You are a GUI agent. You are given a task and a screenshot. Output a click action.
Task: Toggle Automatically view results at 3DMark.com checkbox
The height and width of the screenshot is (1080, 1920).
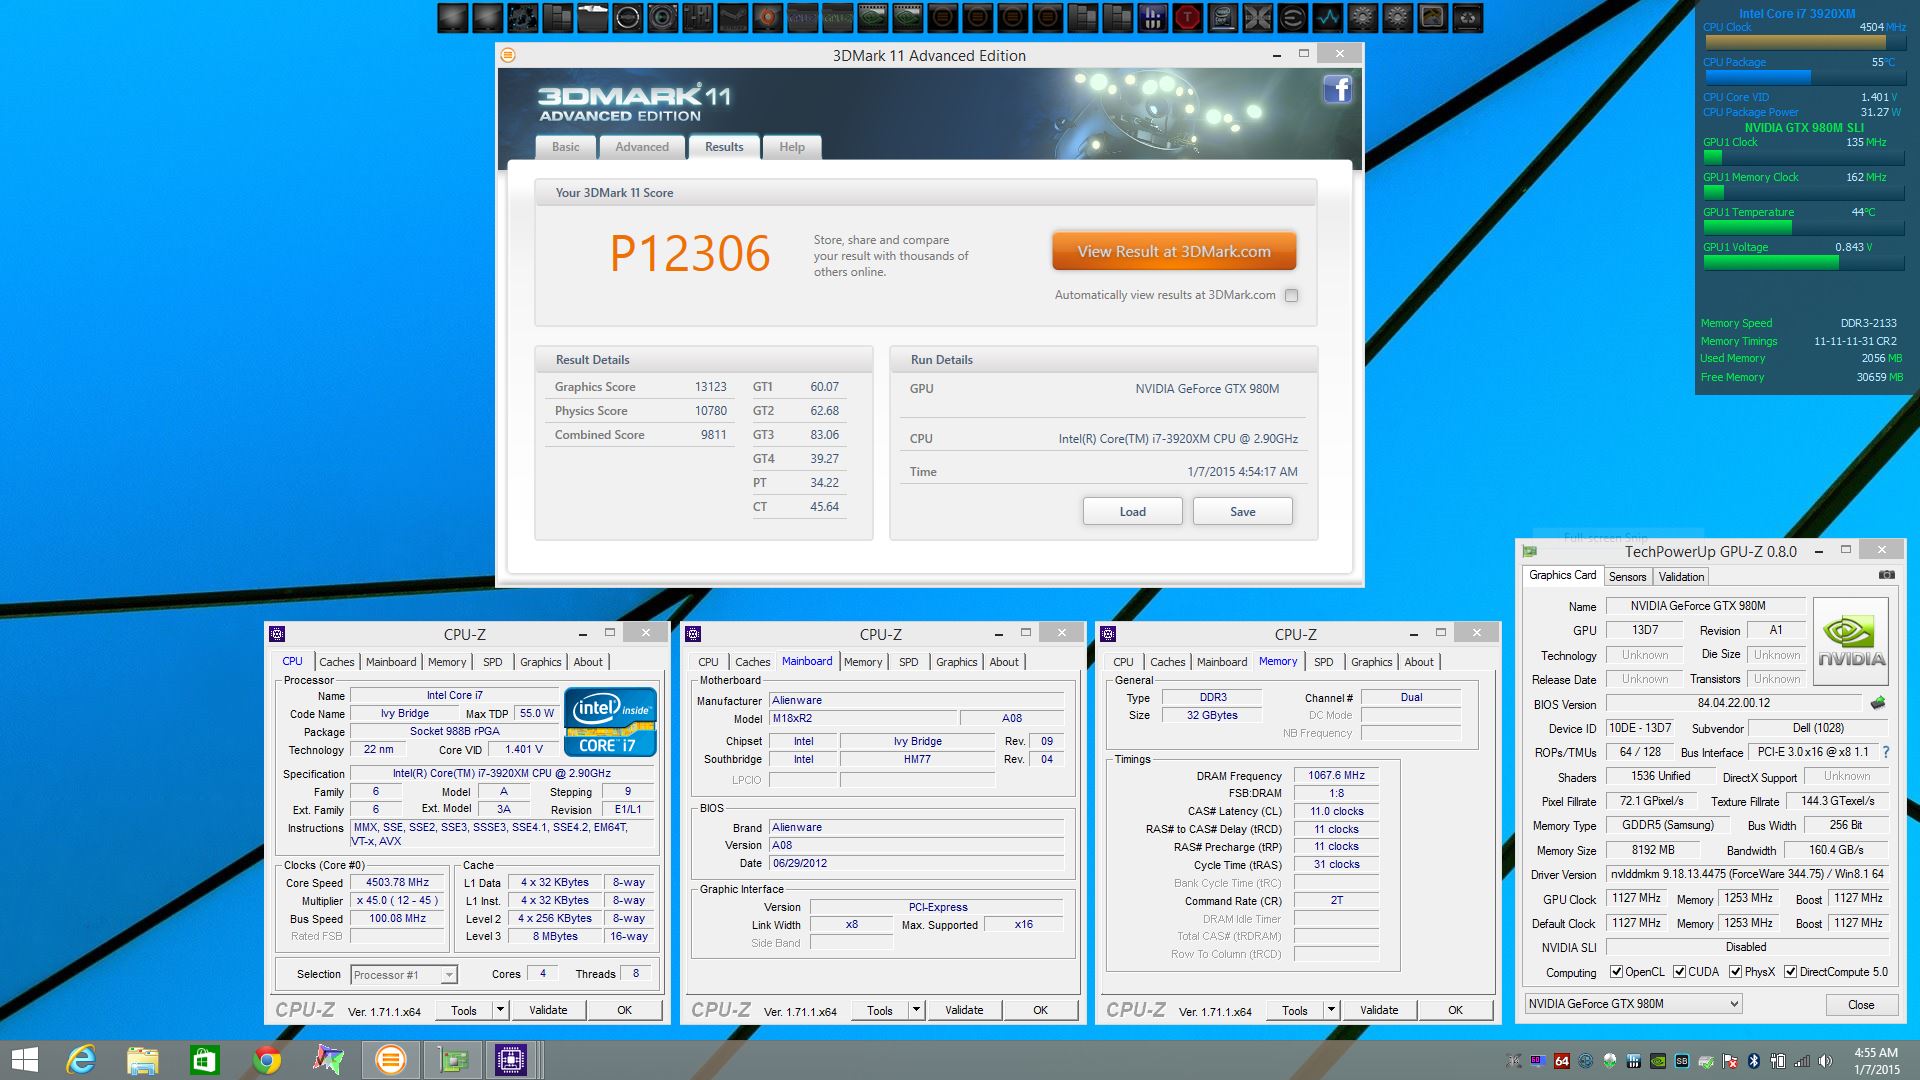pos(1291,295)
